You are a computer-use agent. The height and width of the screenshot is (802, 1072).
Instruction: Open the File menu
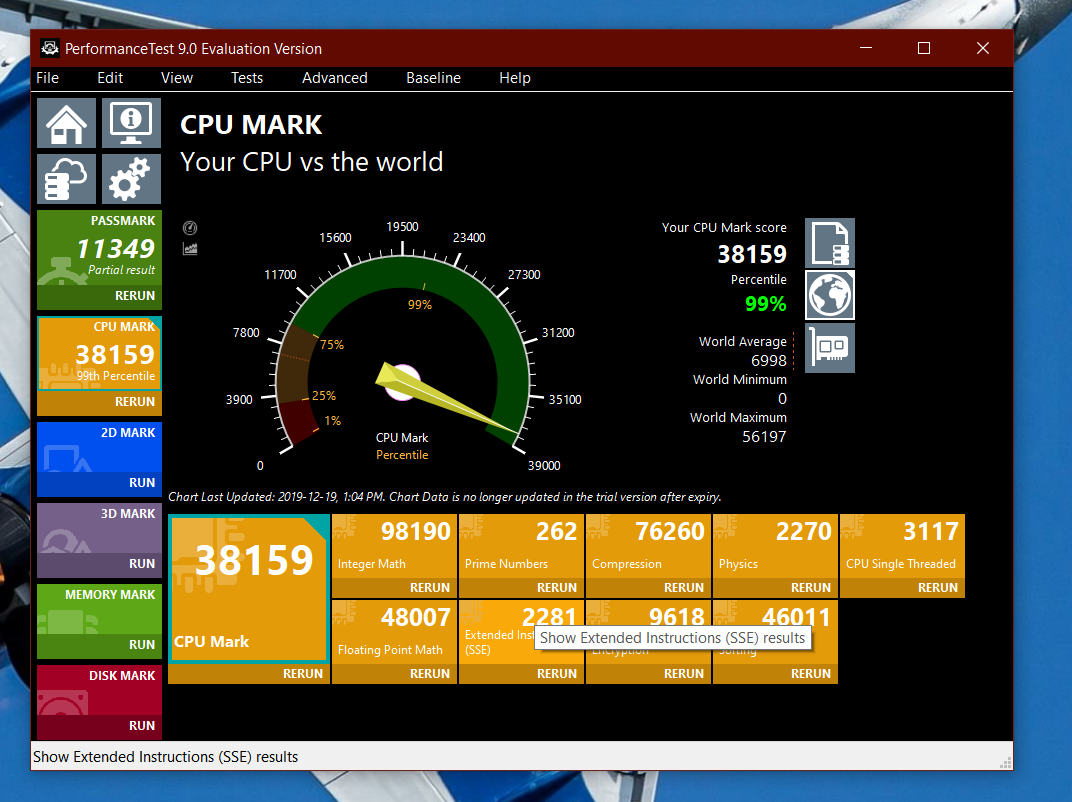tap(47, 78)
